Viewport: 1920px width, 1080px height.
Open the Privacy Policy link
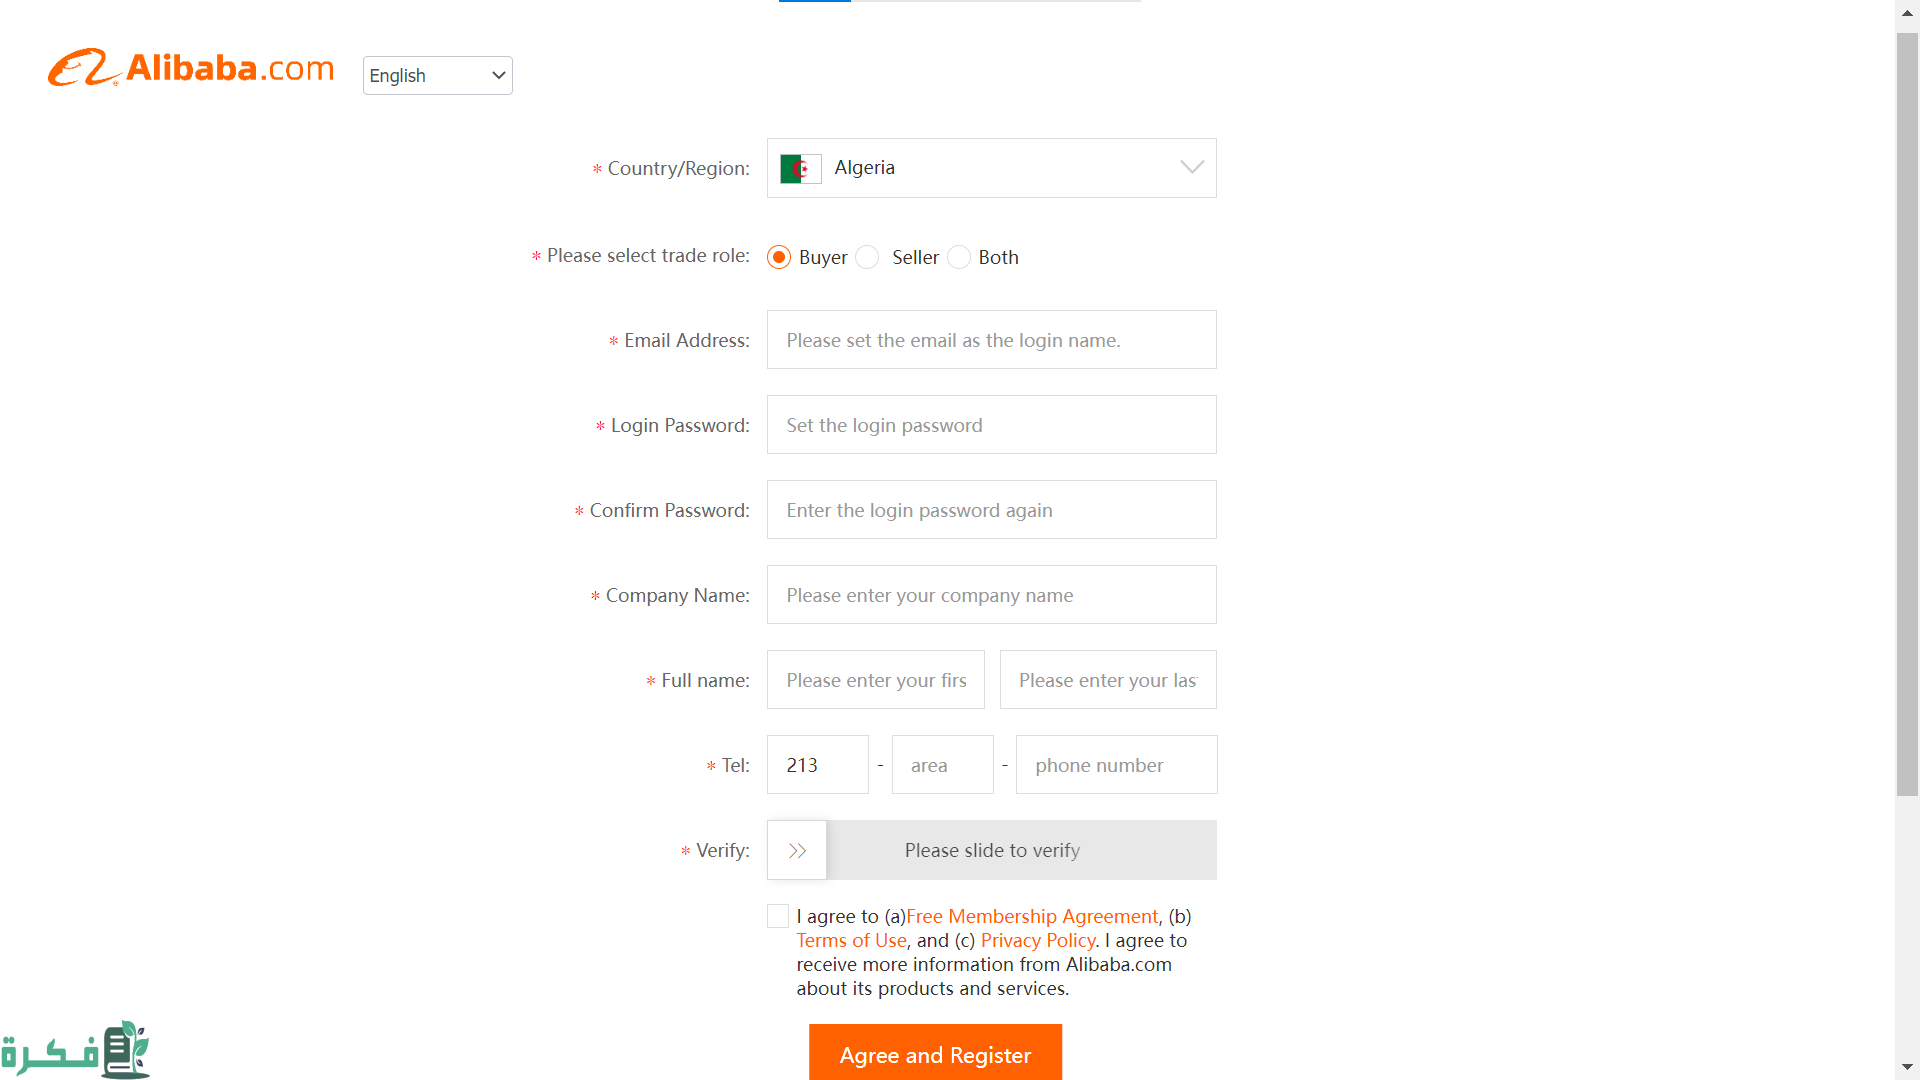tap(1037, 940)
